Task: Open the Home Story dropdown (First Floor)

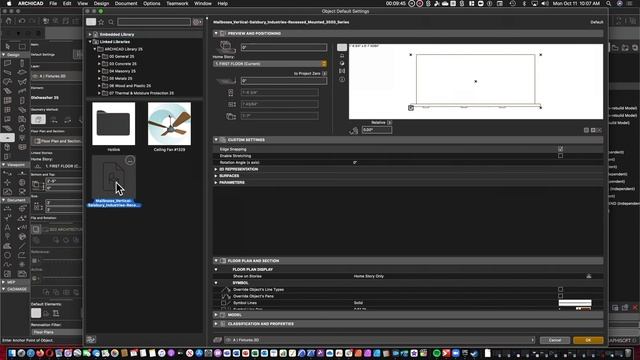Action: point(270,64)
